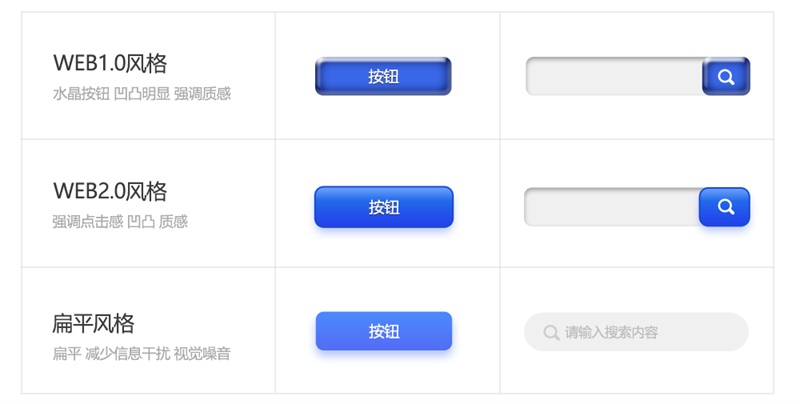The image size is (800, 404).
Task: Click the 凹凸明显 phrase under WEB1.0风格
Action: click(x=142, y=94)
